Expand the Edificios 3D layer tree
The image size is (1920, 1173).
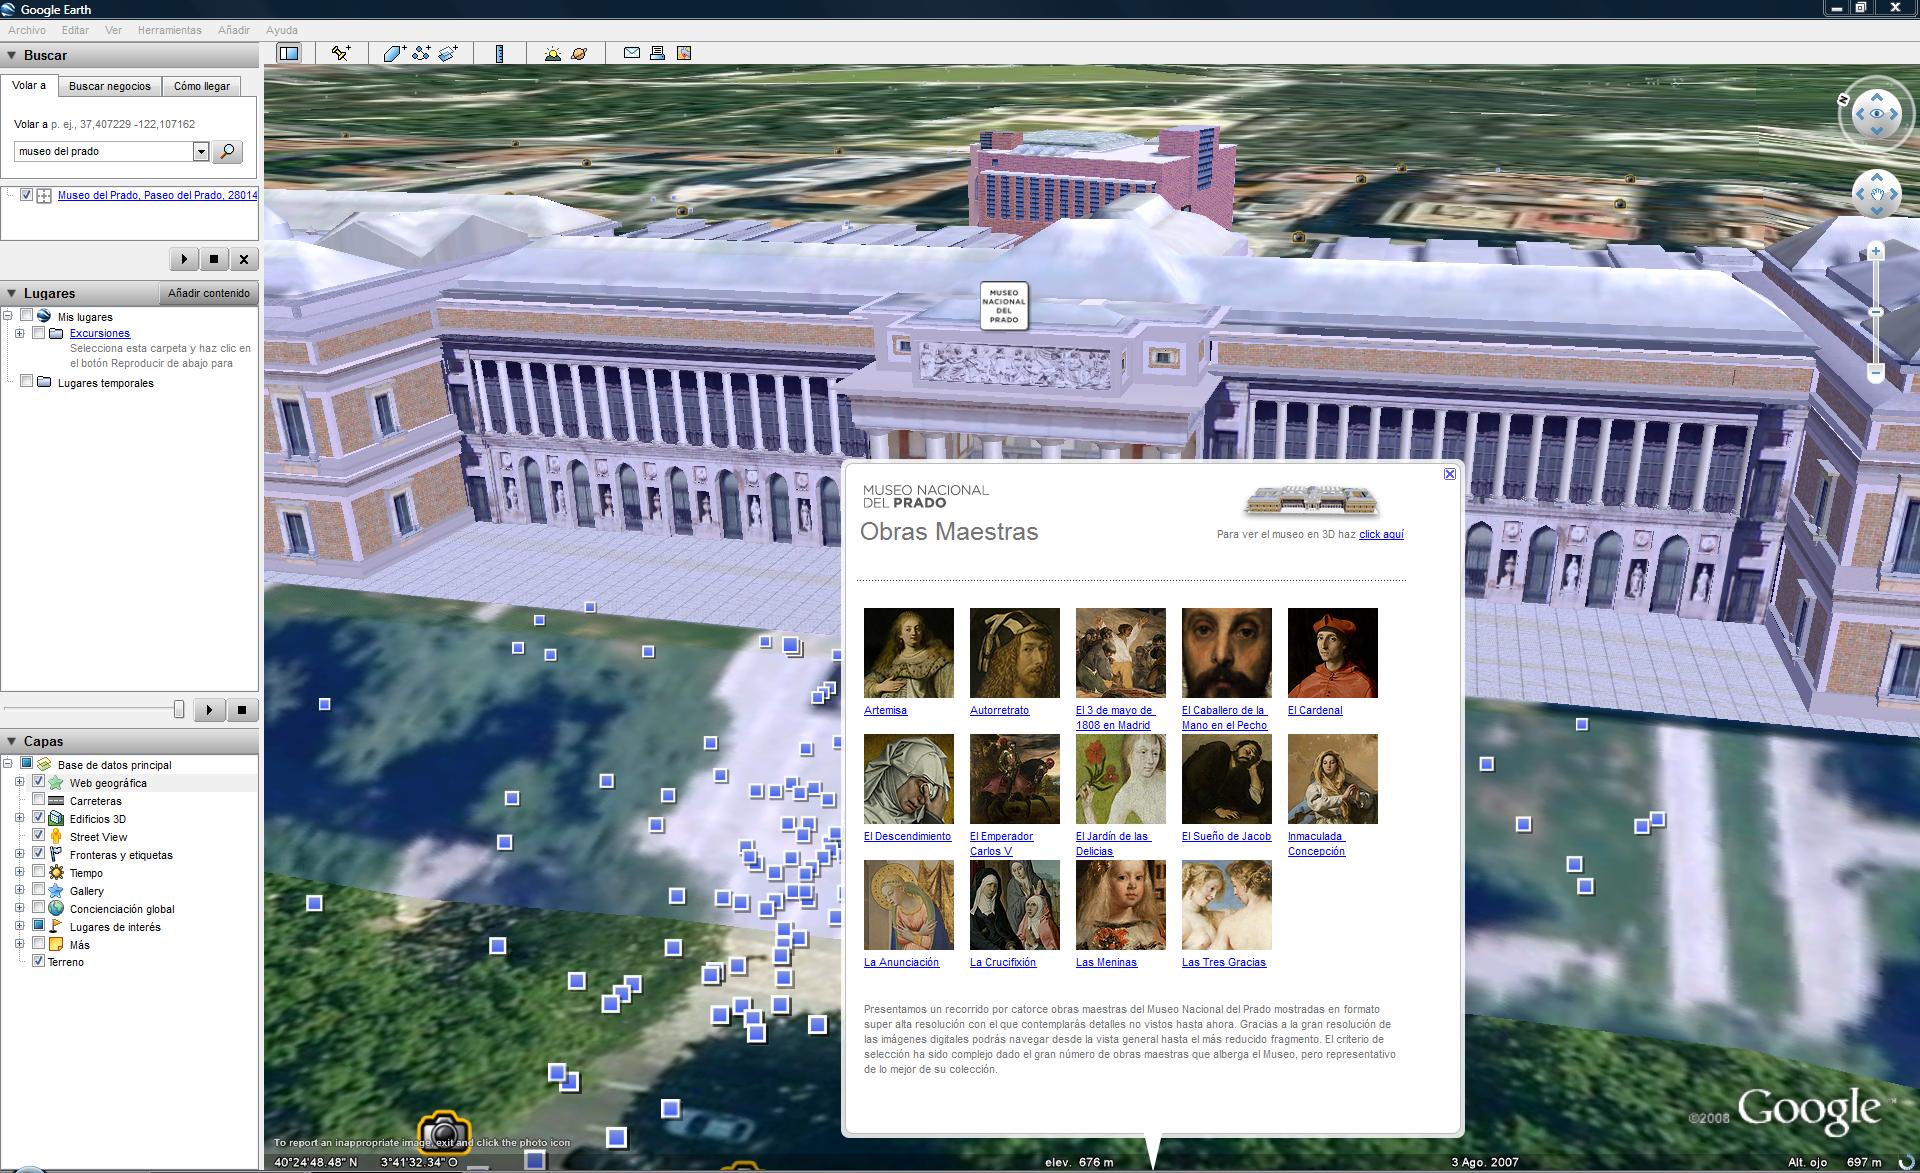click(x=19, y=819)
